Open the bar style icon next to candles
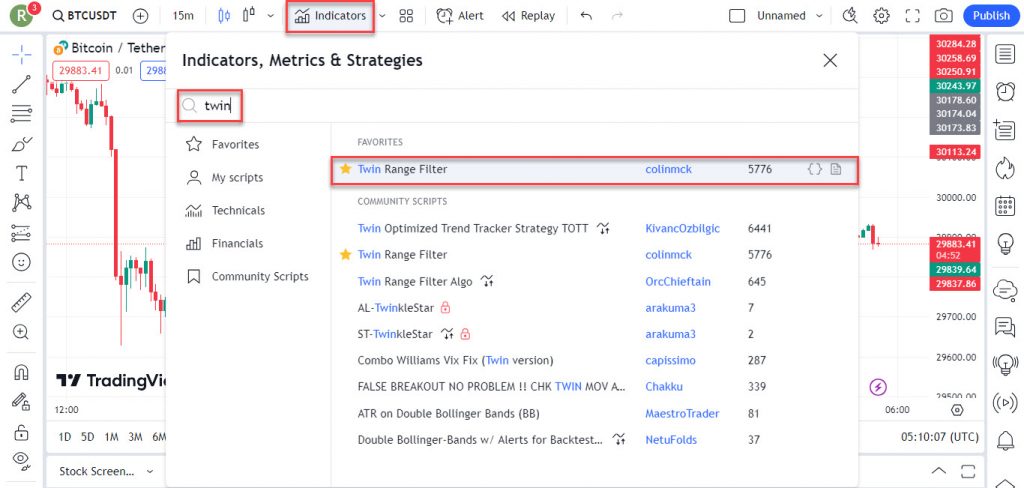 click(x=249, y=16)
